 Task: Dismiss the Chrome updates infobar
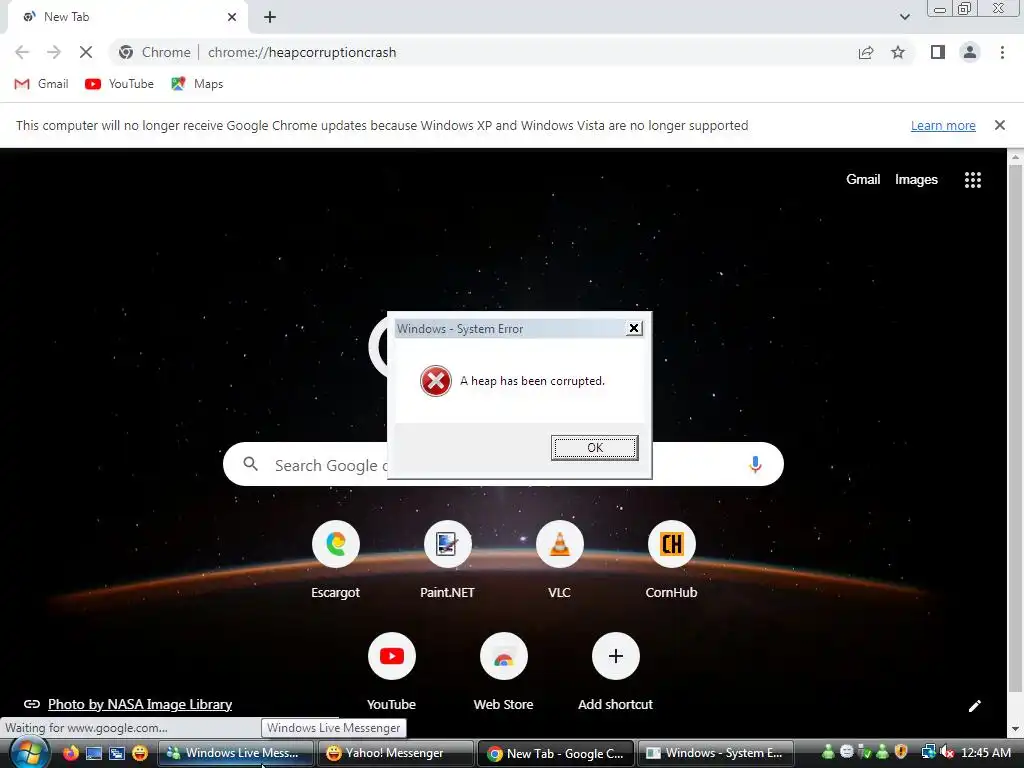[999, 125]
